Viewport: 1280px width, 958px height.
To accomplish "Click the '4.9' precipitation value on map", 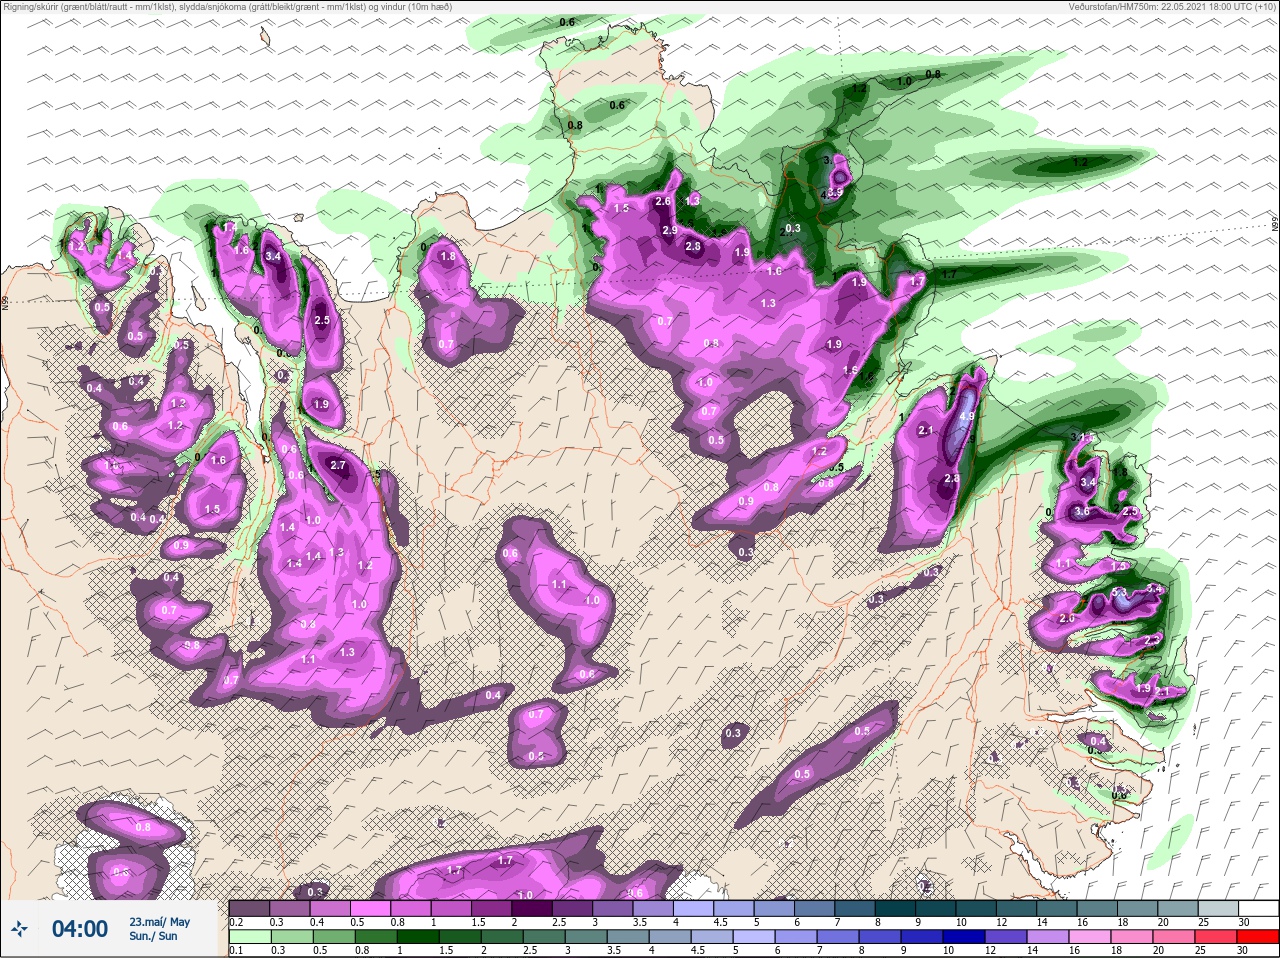I will [x=967, y=417].
